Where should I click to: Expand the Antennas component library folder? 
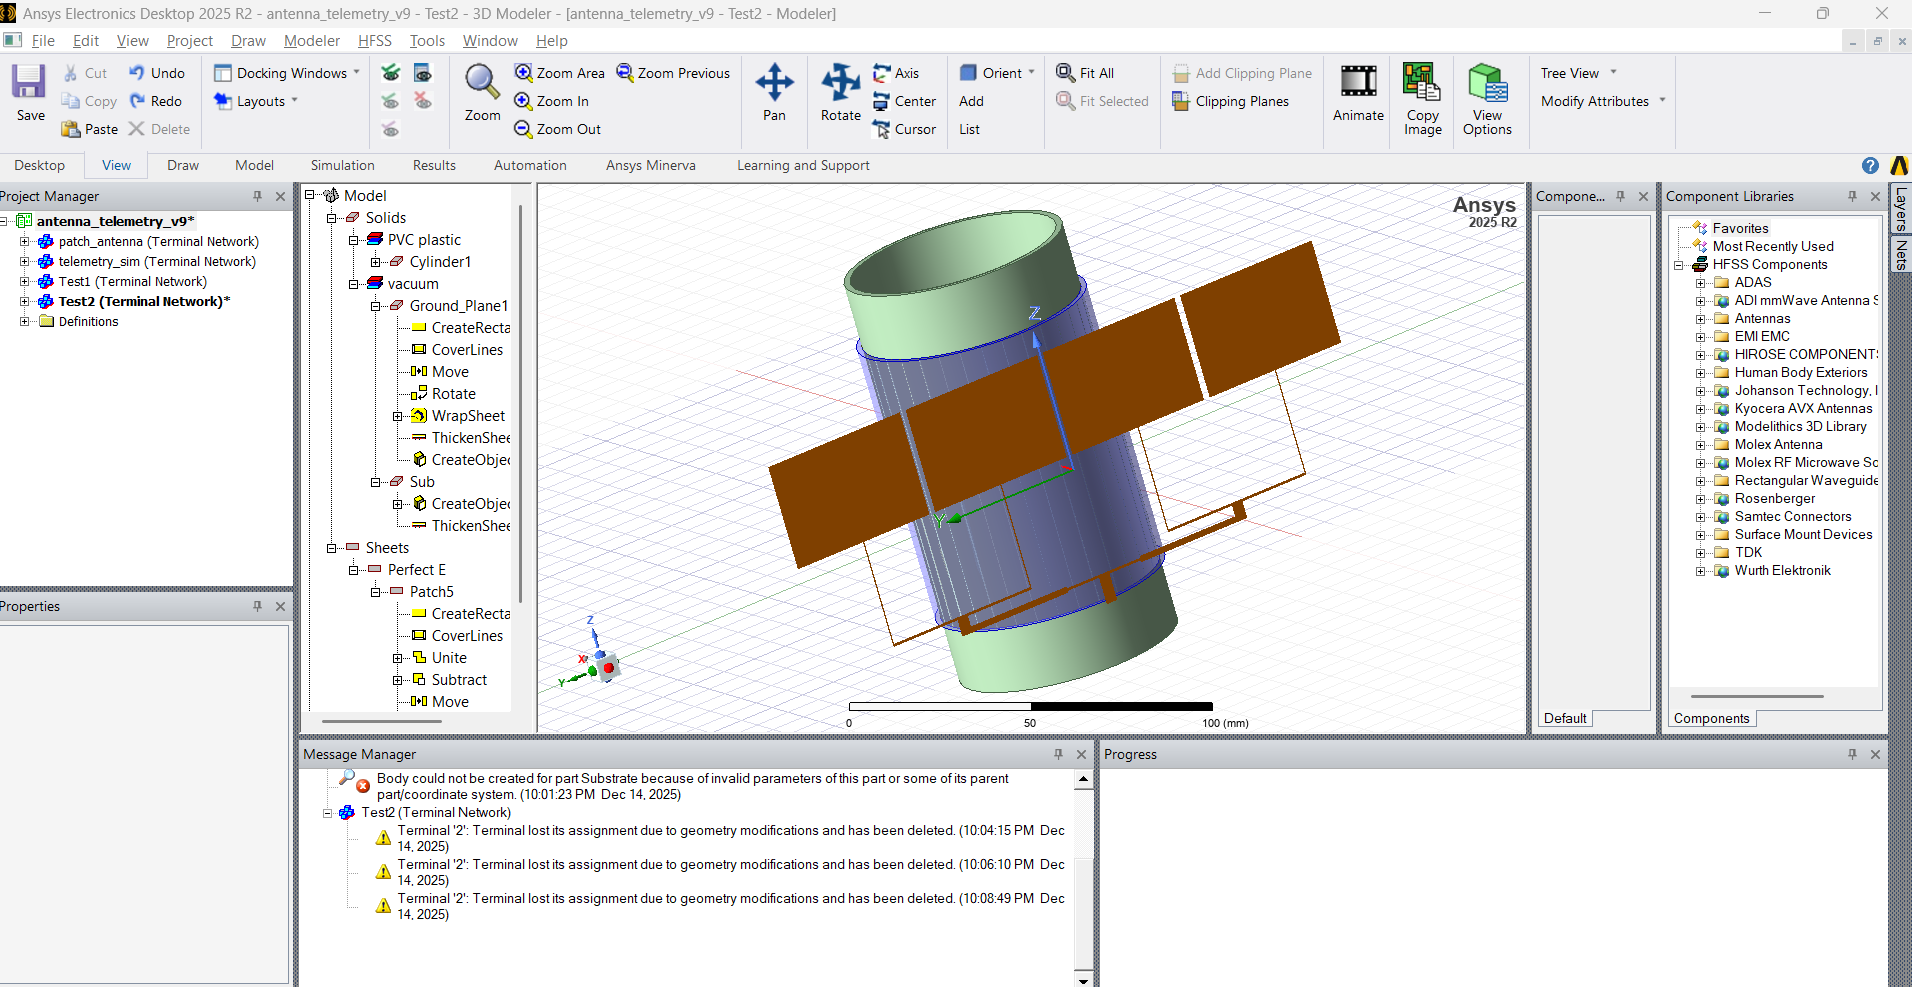1700,319
